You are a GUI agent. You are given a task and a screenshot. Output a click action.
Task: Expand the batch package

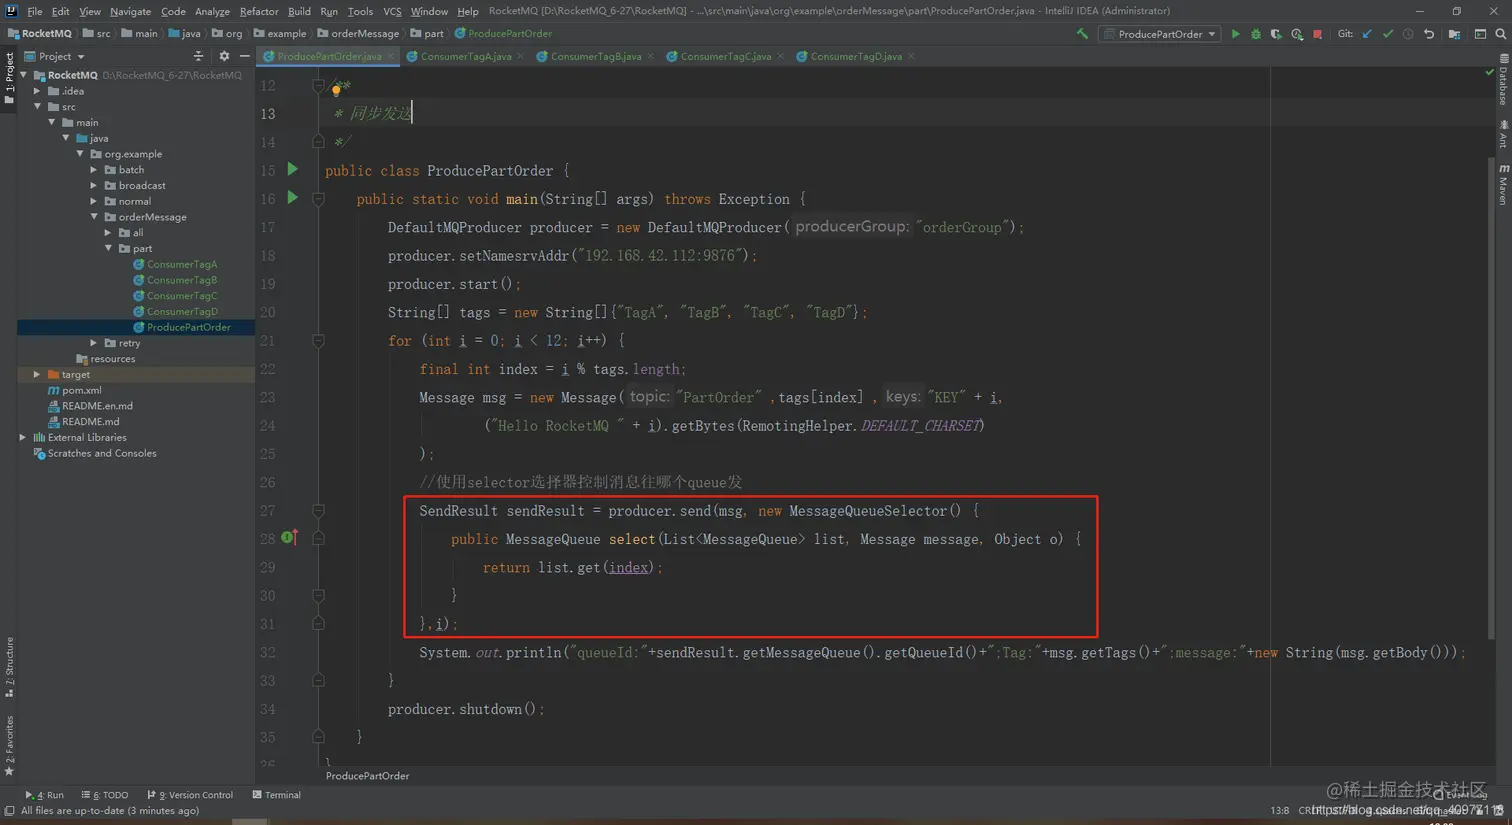pyautogui.click(x=94, y=170)
